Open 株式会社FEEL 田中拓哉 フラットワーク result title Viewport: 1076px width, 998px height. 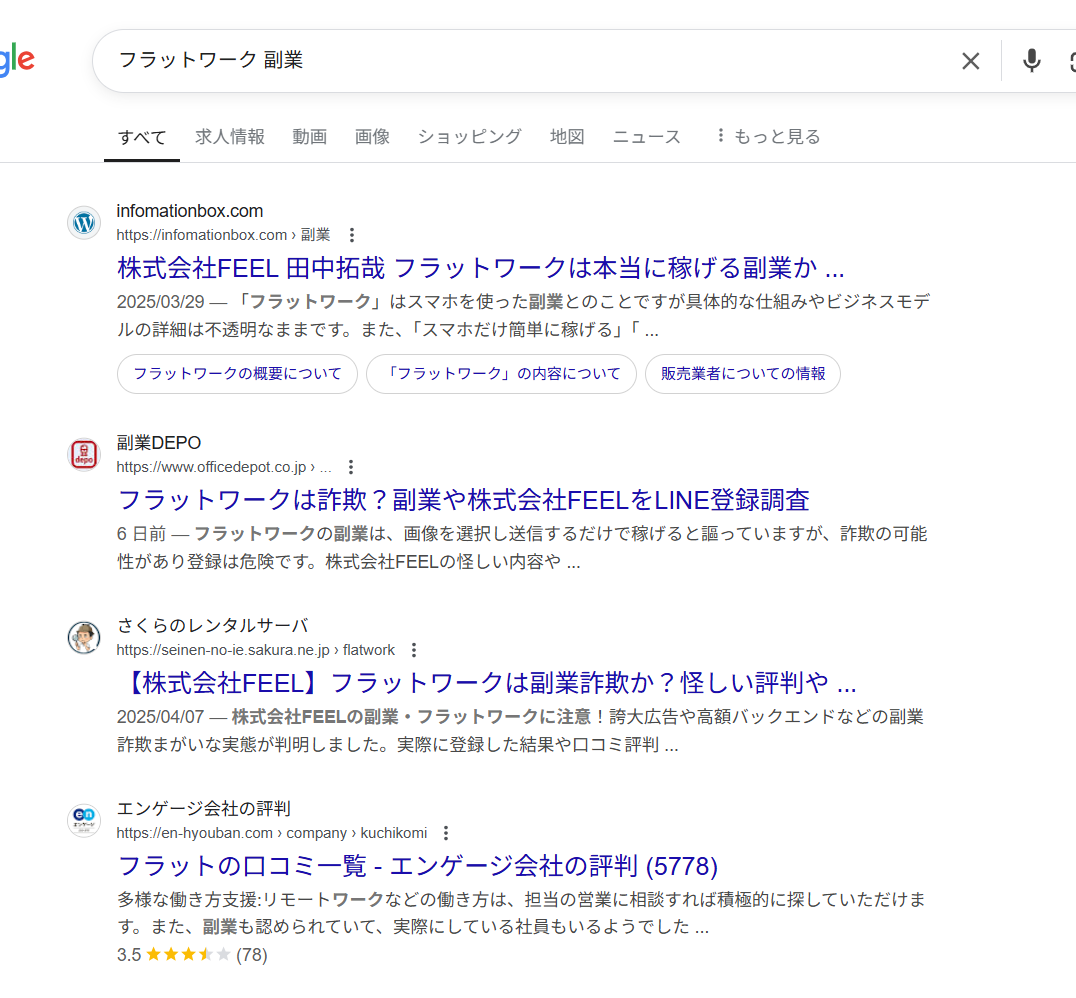[480, 268]
